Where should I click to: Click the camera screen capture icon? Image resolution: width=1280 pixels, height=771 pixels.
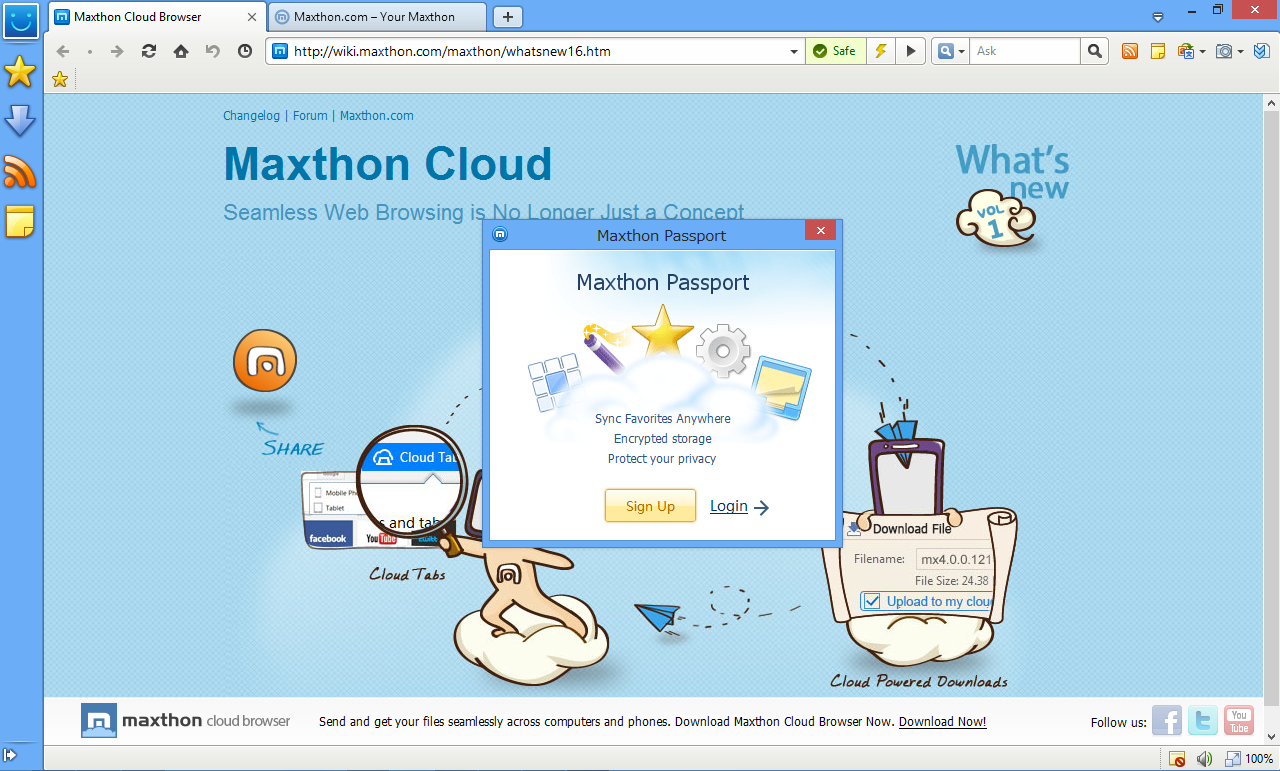[1223, 51]
